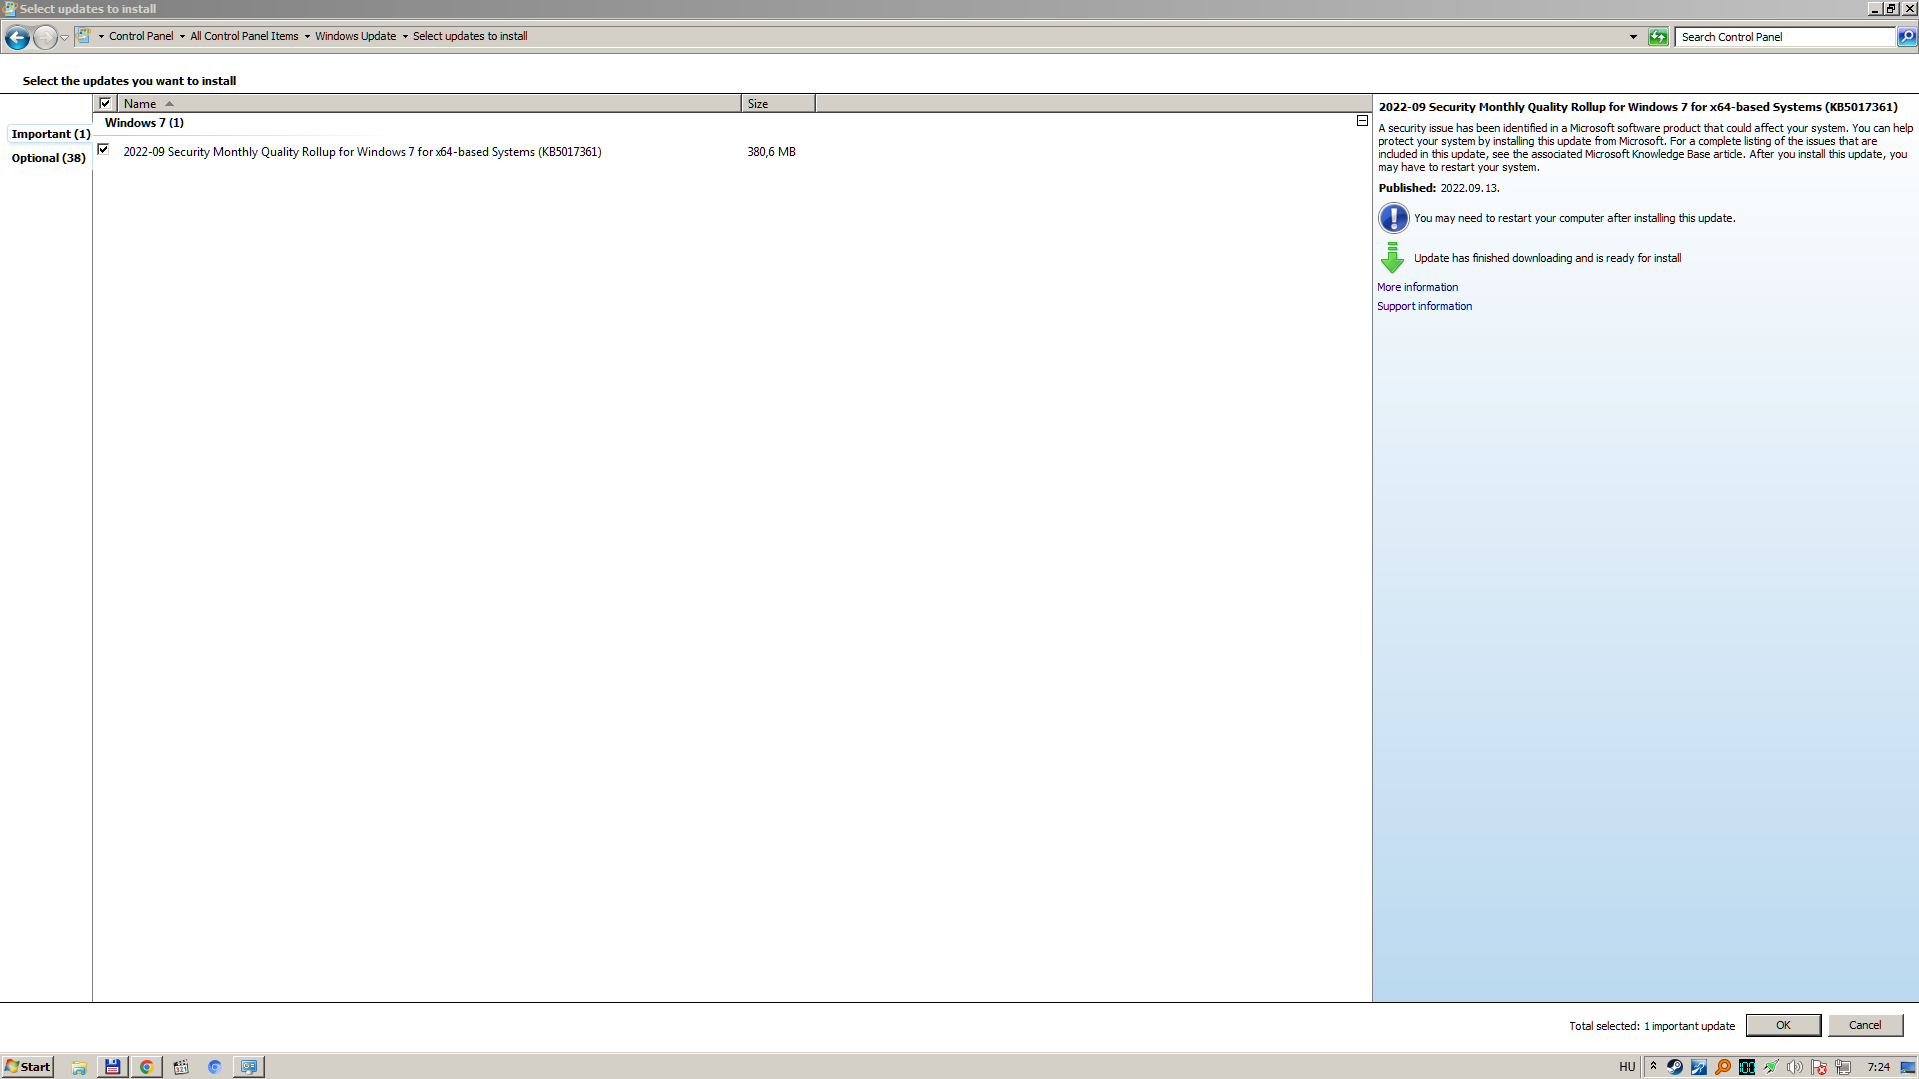The image size is (1919, 1079).
Task: Open the Start menu
Action: pos(27,1067)
